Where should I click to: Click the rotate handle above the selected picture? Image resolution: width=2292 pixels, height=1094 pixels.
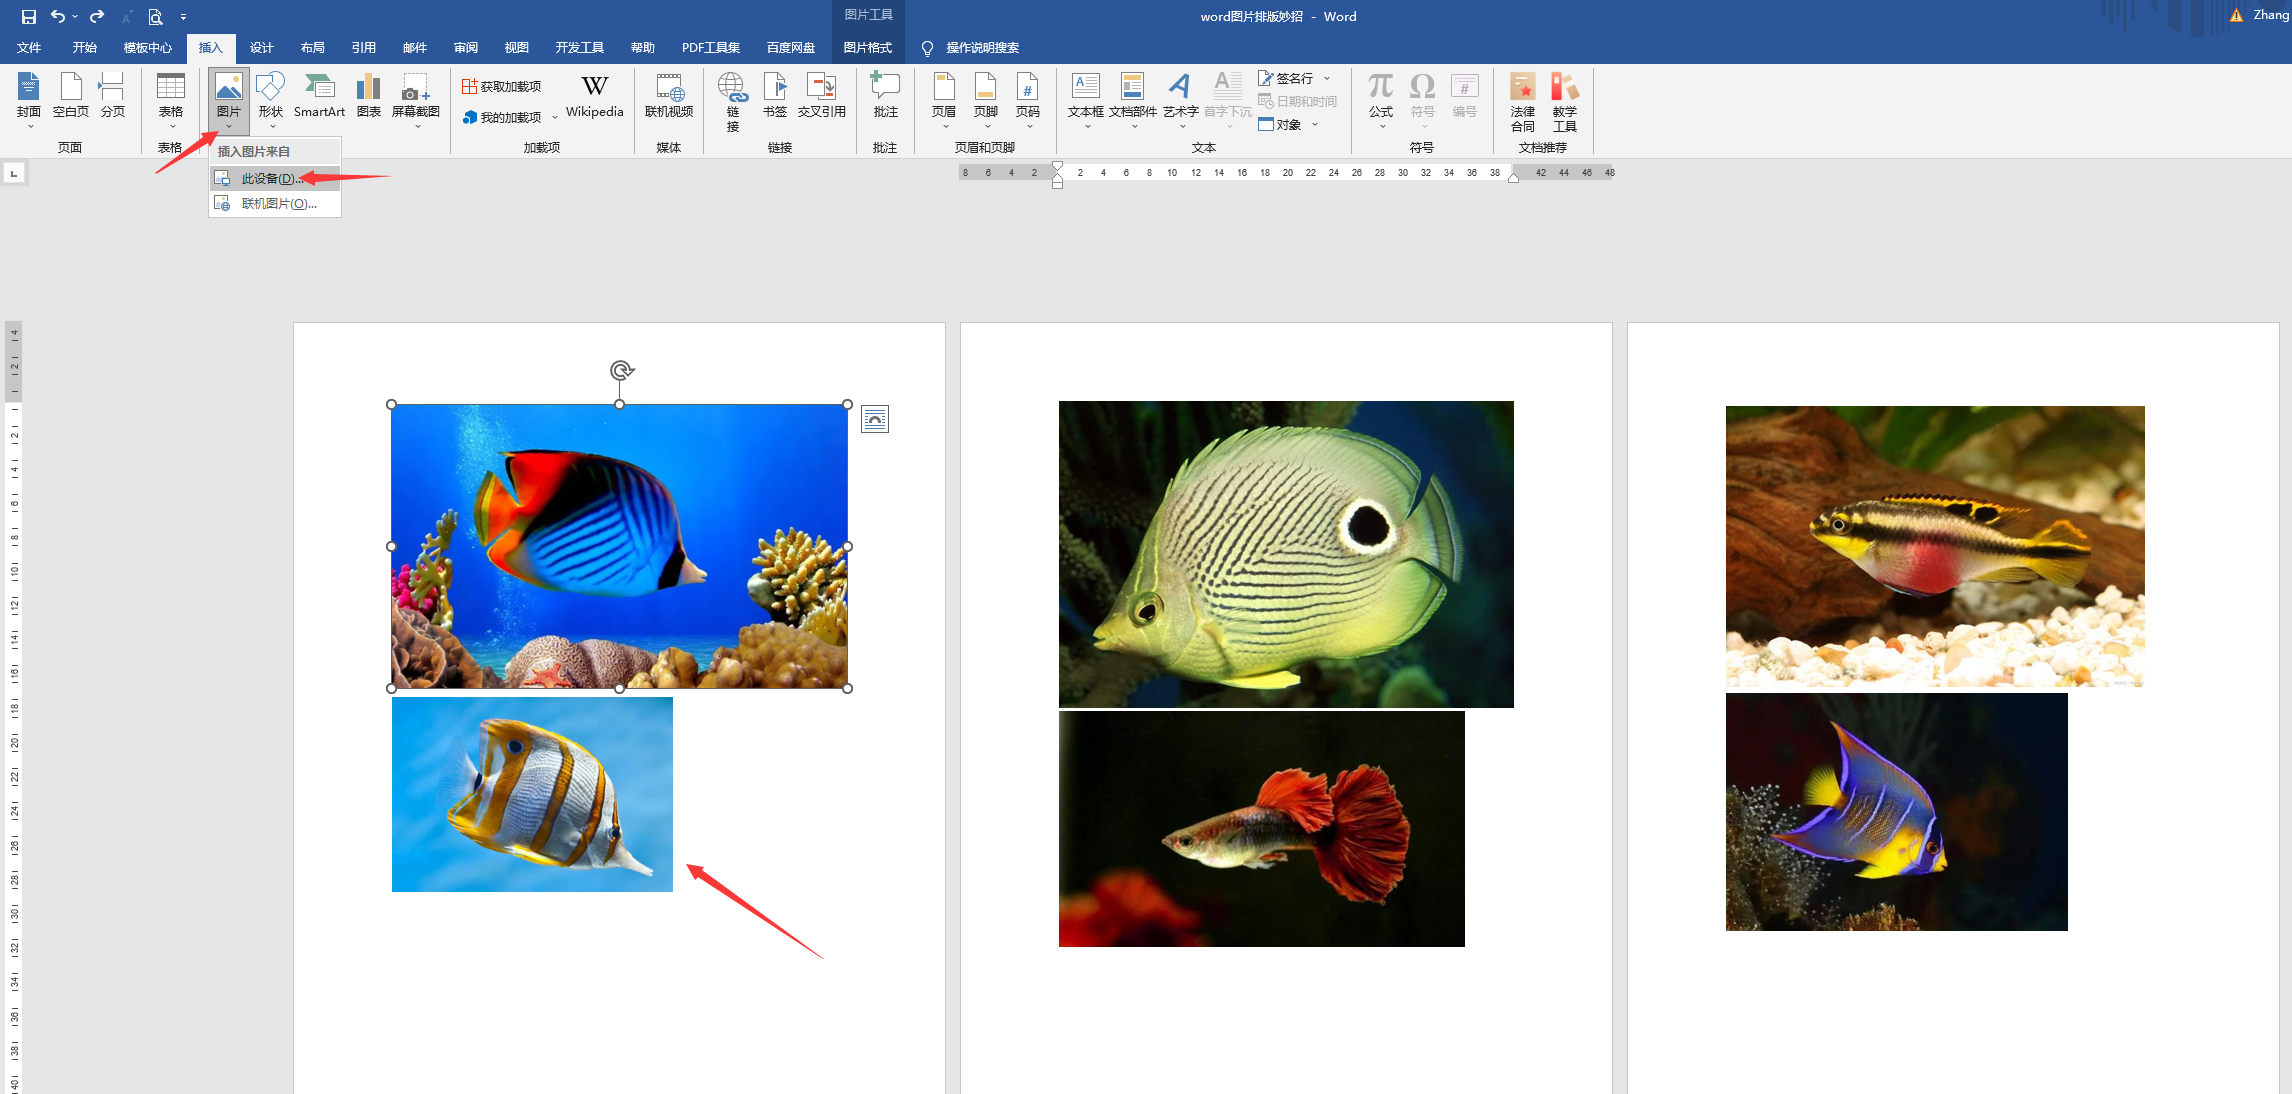point(621,371)
